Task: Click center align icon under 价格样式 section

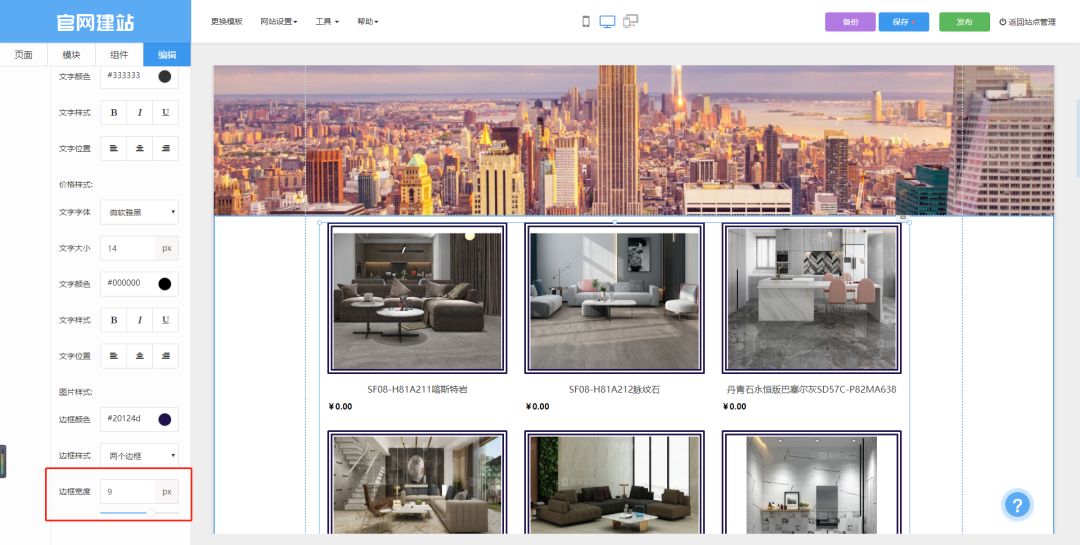Action: pos(140,355)
